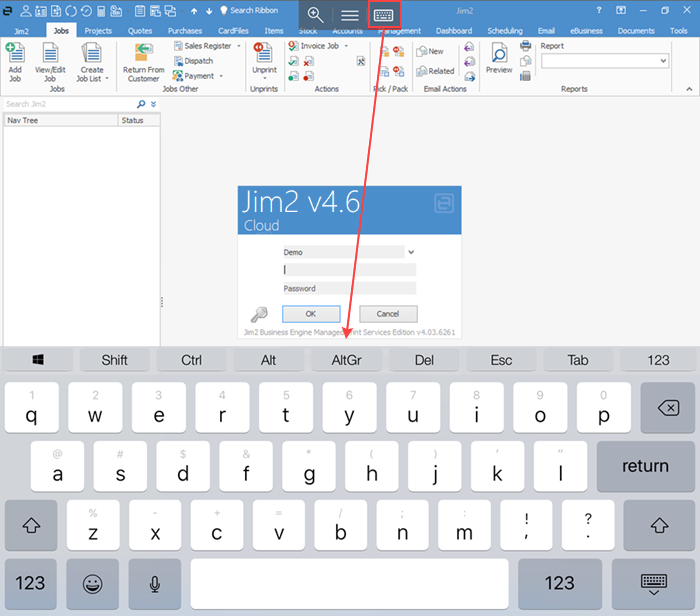Toggle the right shift arrow key
Image resolution: width=700 pixels, height=616 pixels.
(659, 525)
